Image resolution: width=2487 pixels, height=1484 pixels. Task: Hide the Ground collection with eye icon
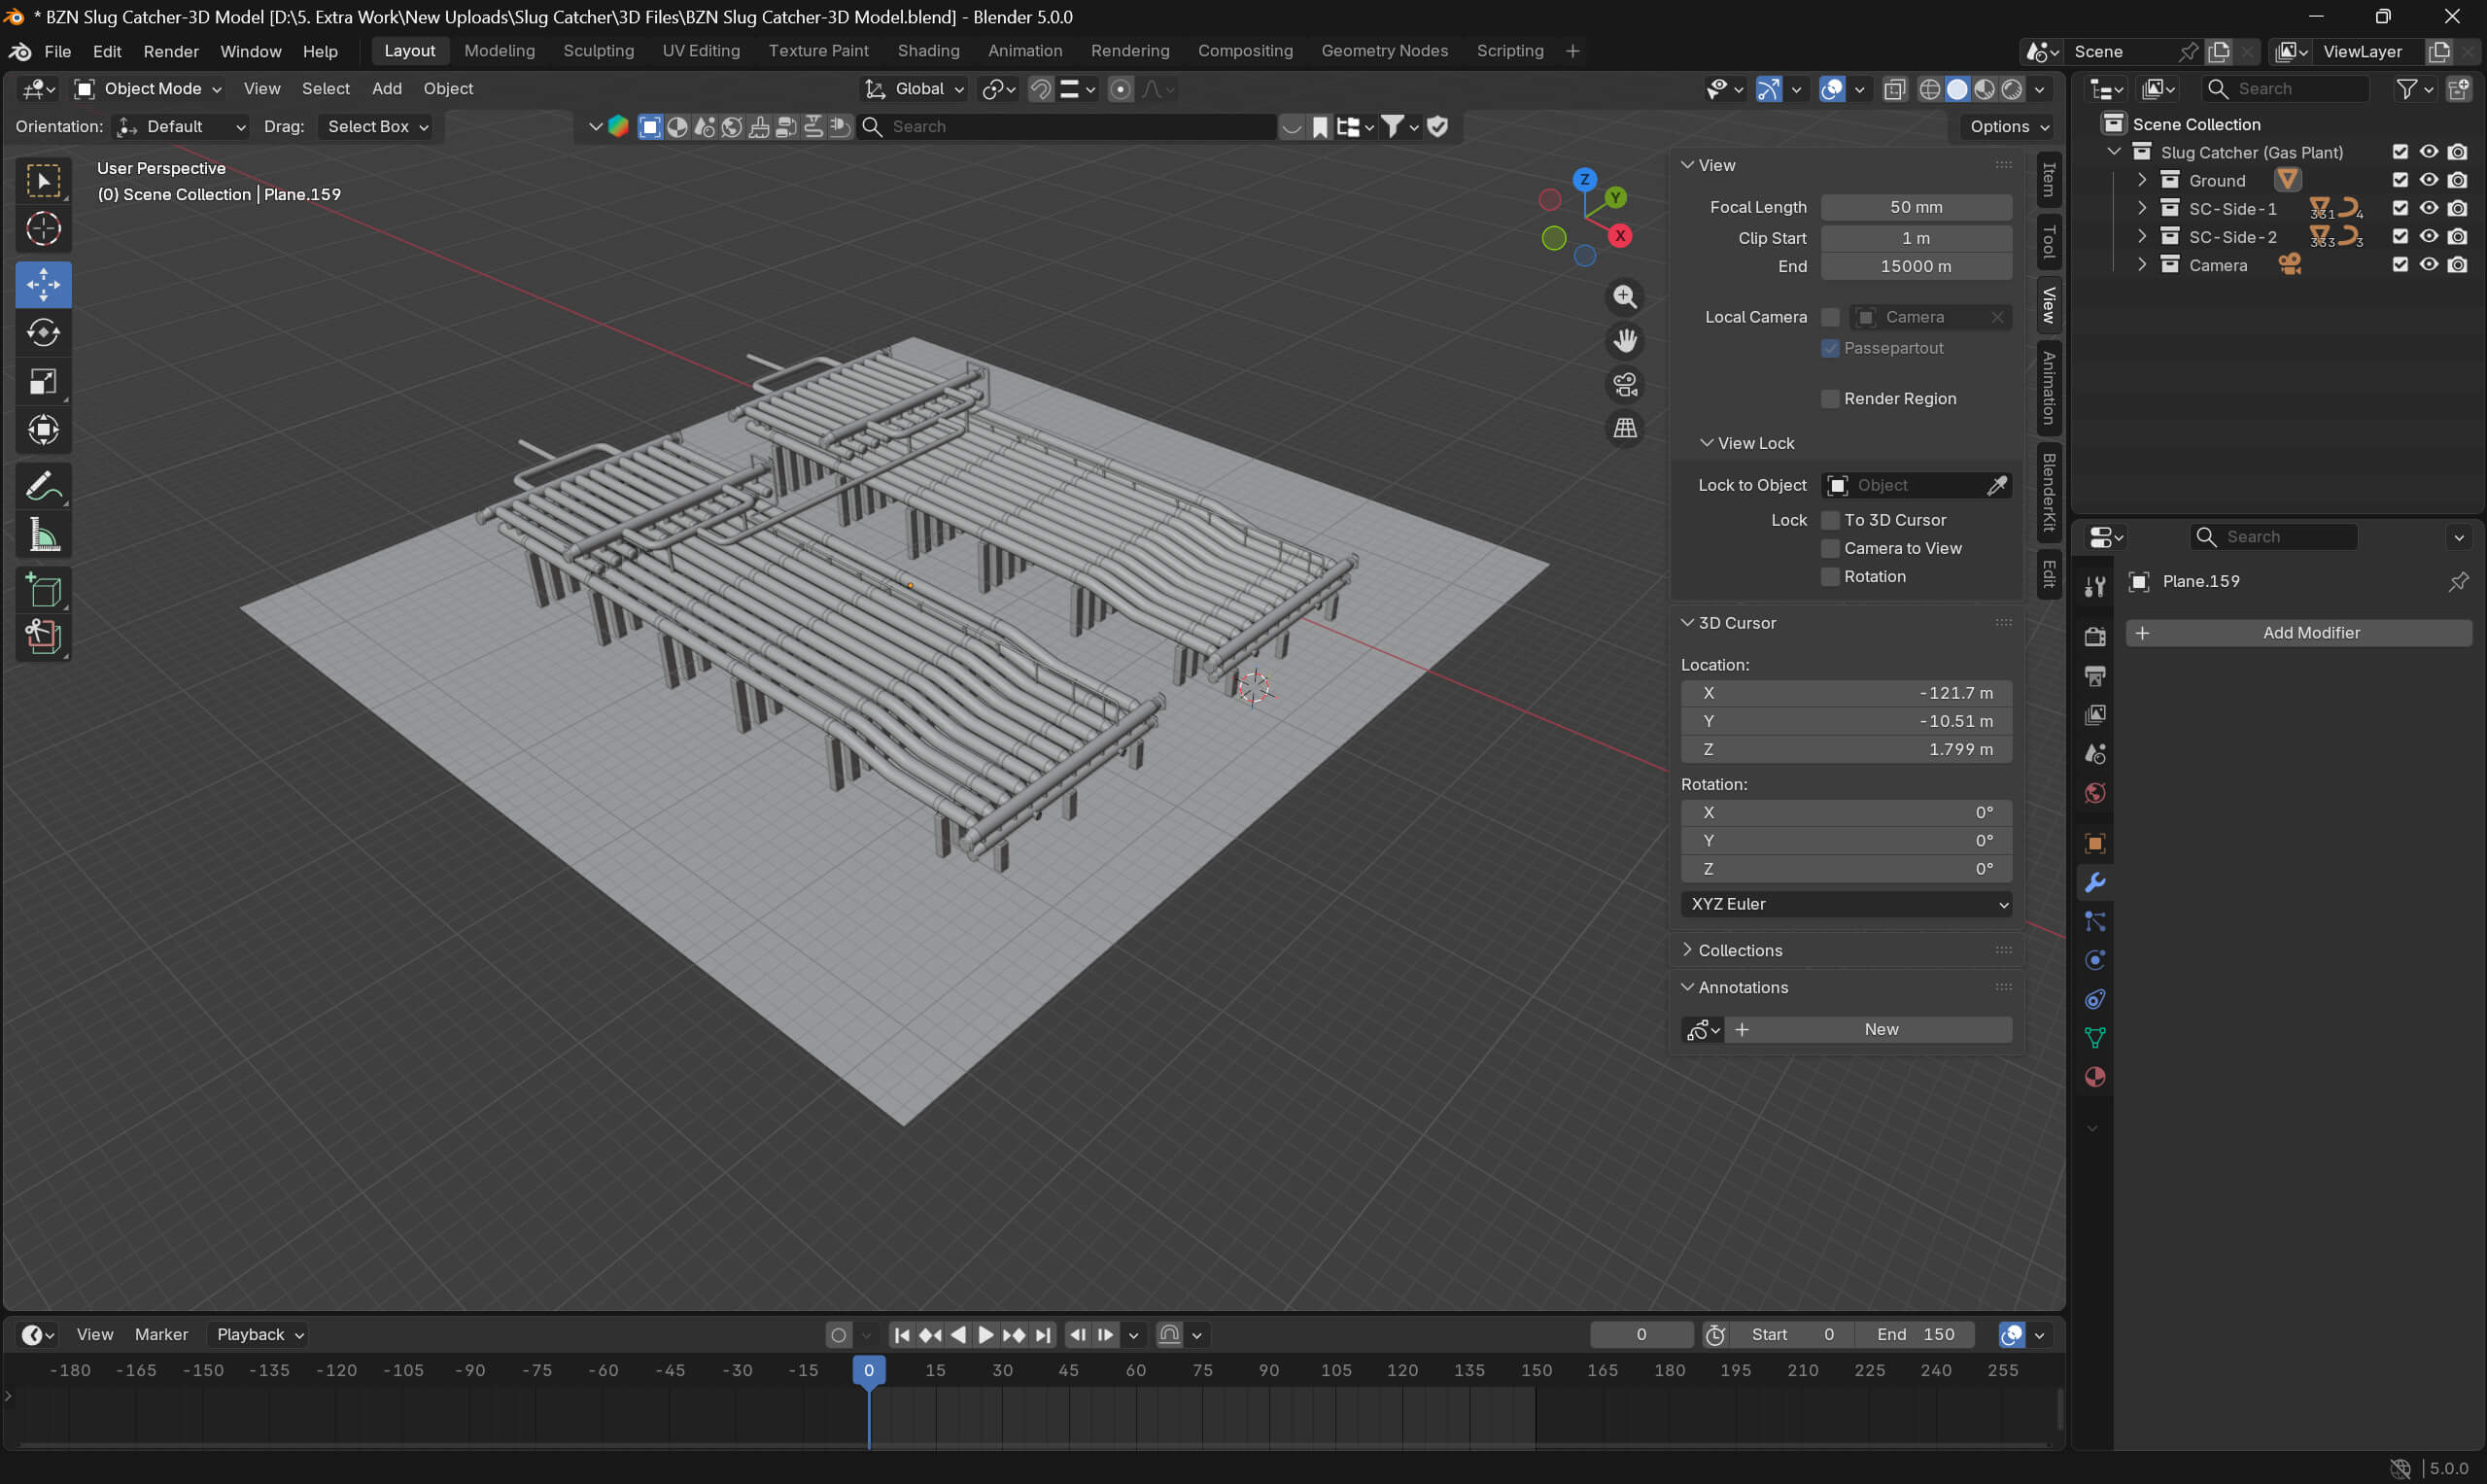coord(2429,180)
